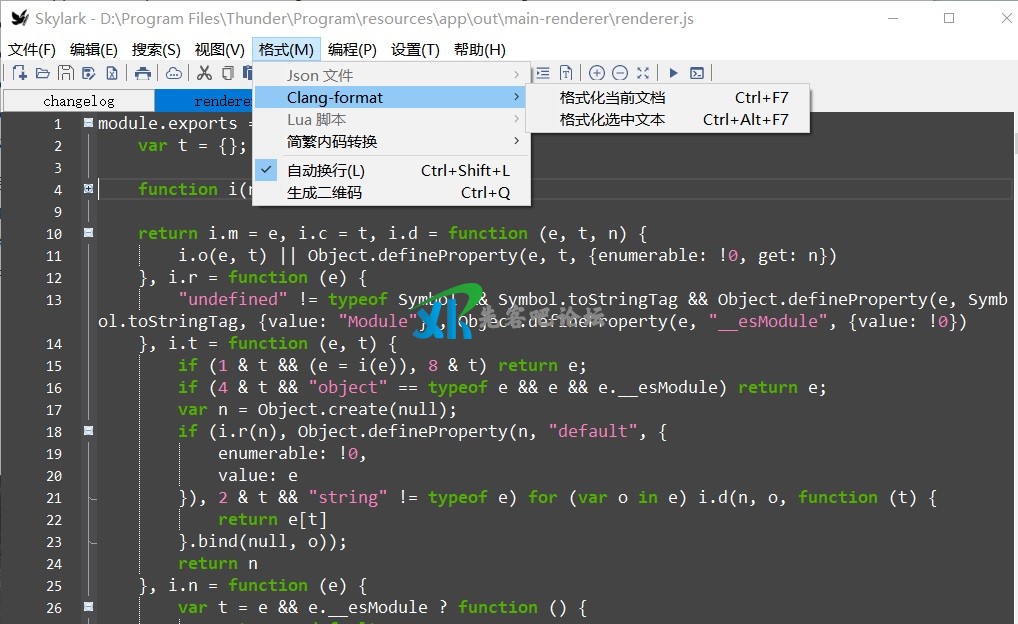
Task: Click the Run play icon
Action: (673, 73)
